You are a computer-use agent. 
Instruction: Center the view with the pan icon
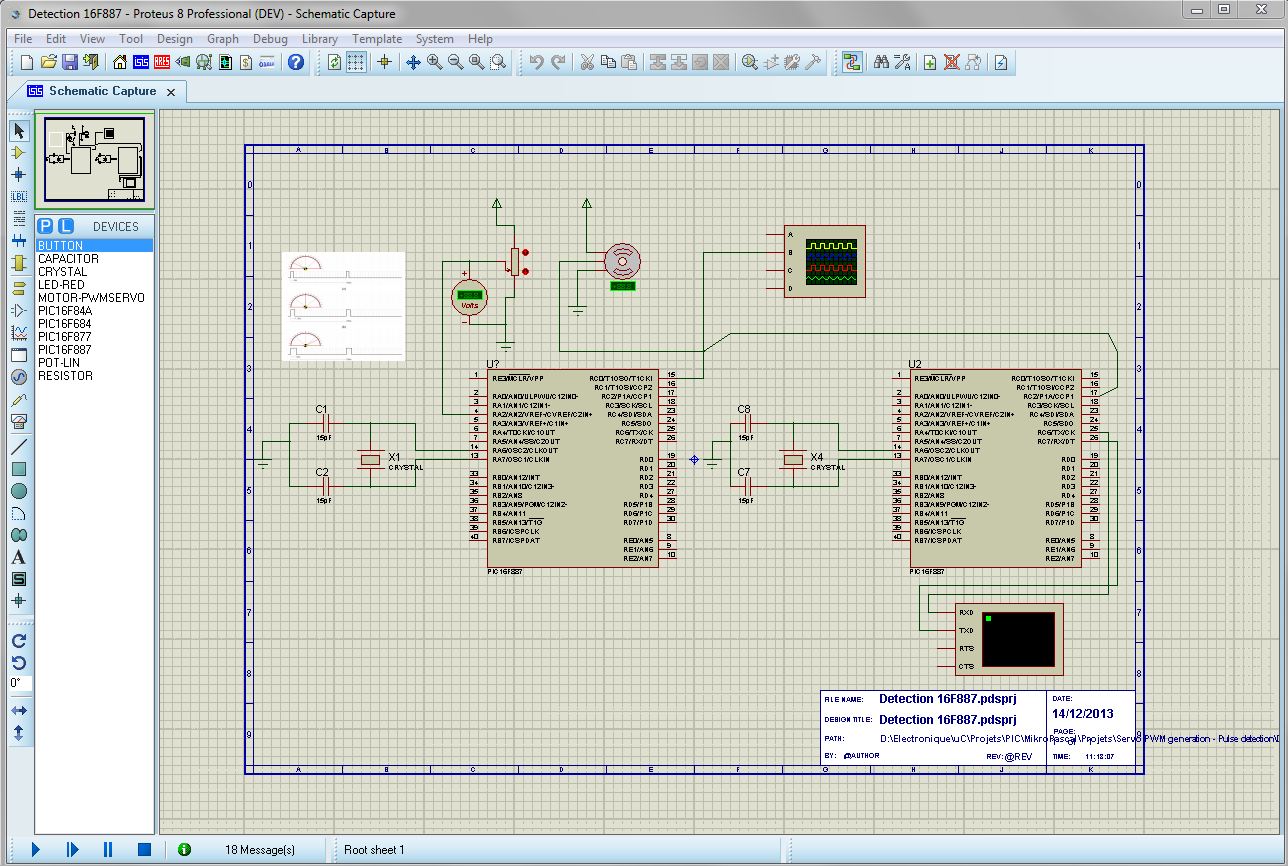(x=413, y=62)
